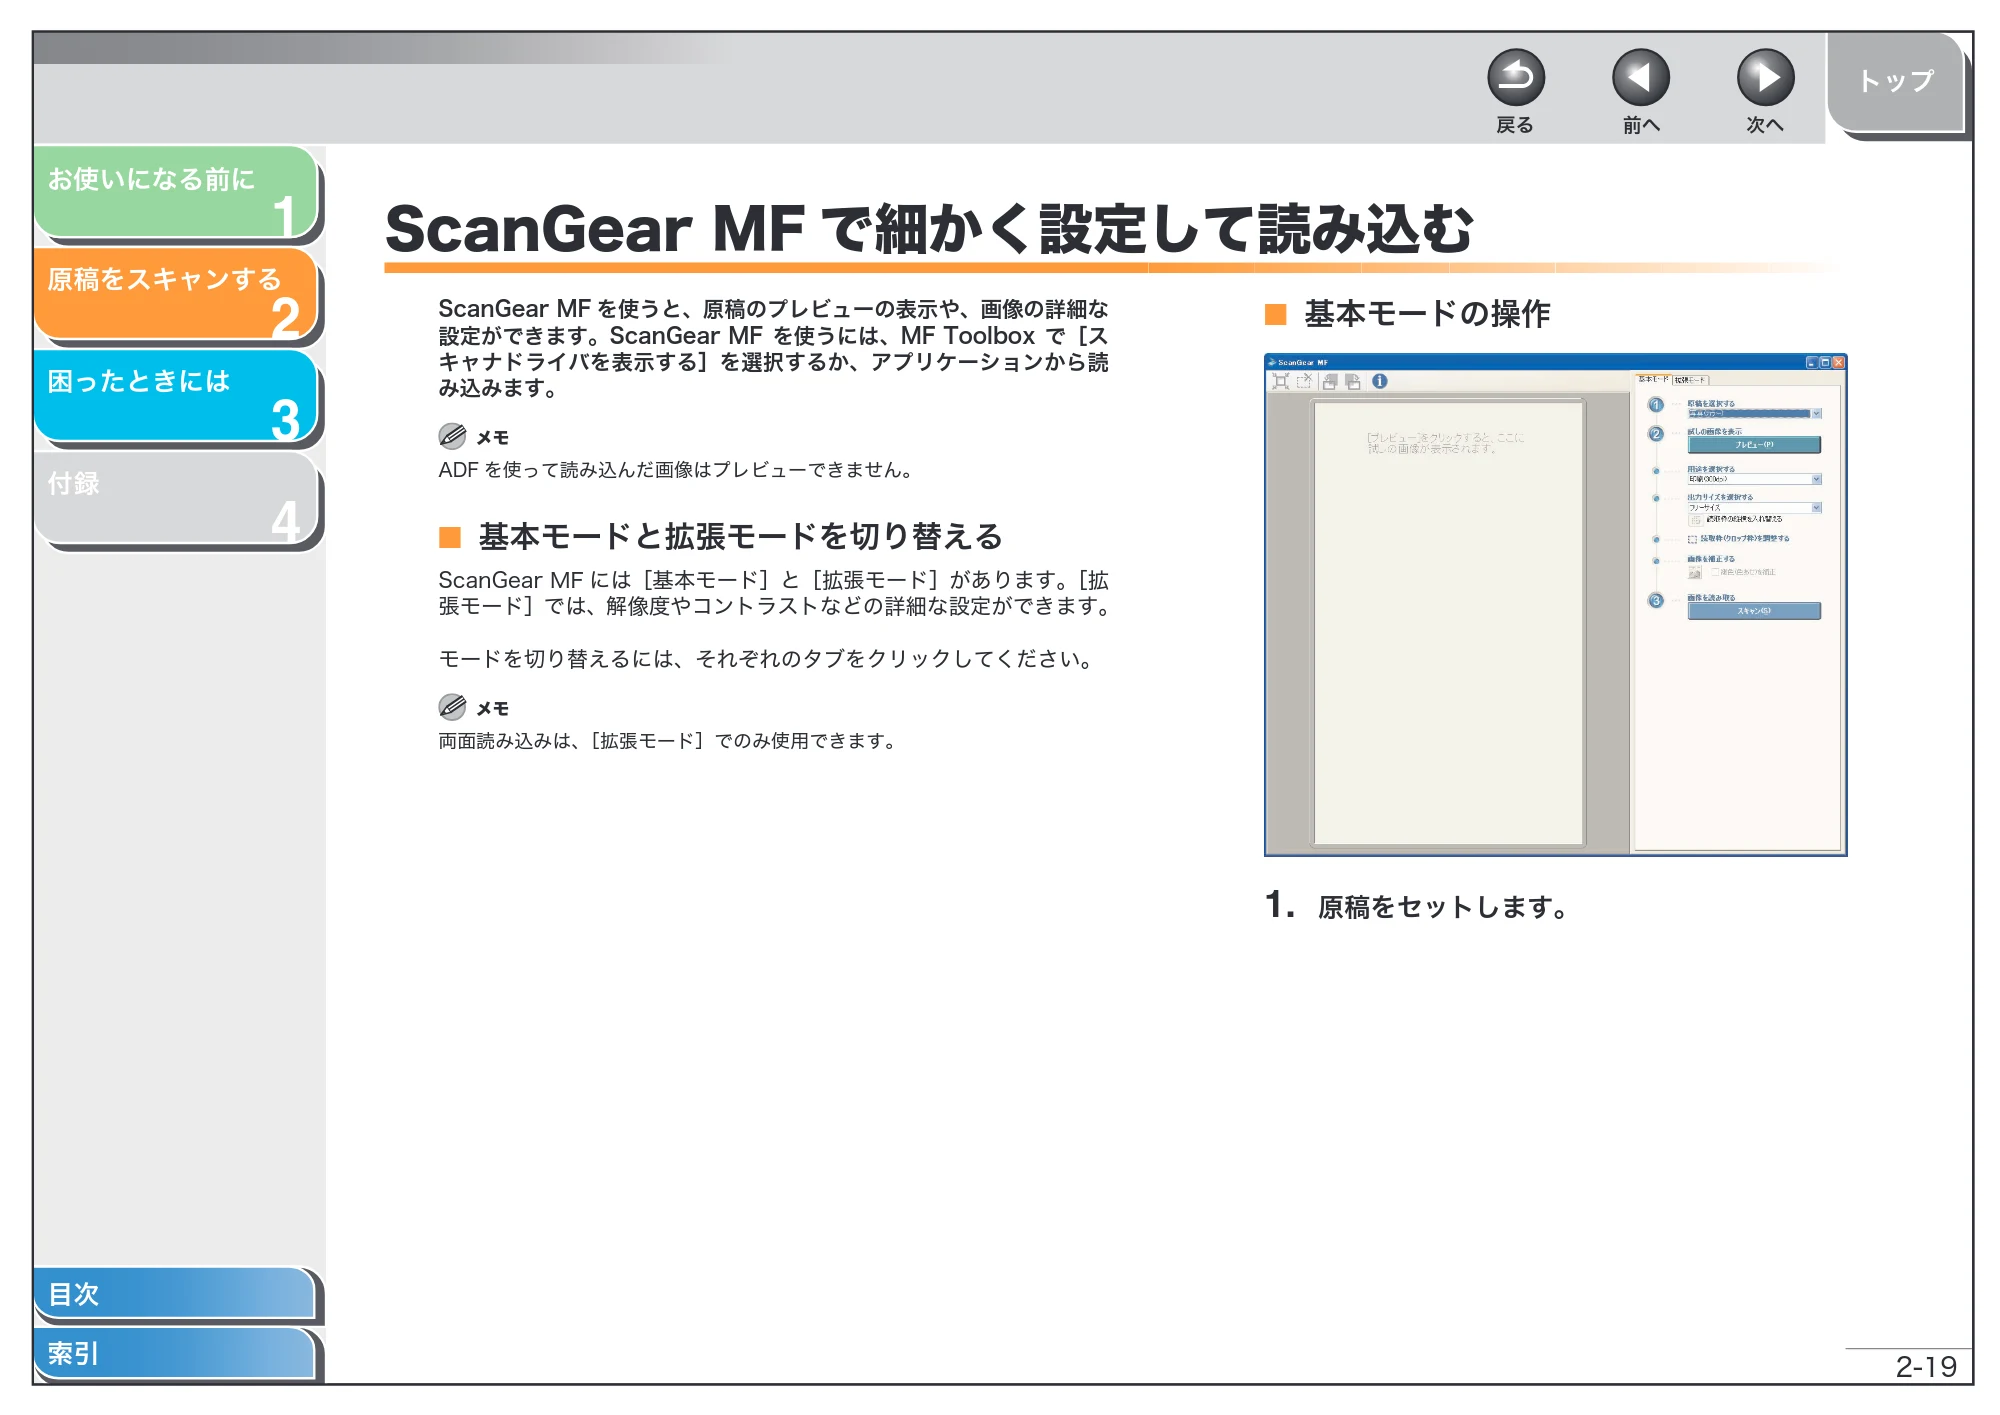Go to previous page with 前へ icon
Viewport: 2000px width, 1415px height.
coord(1641,78)
